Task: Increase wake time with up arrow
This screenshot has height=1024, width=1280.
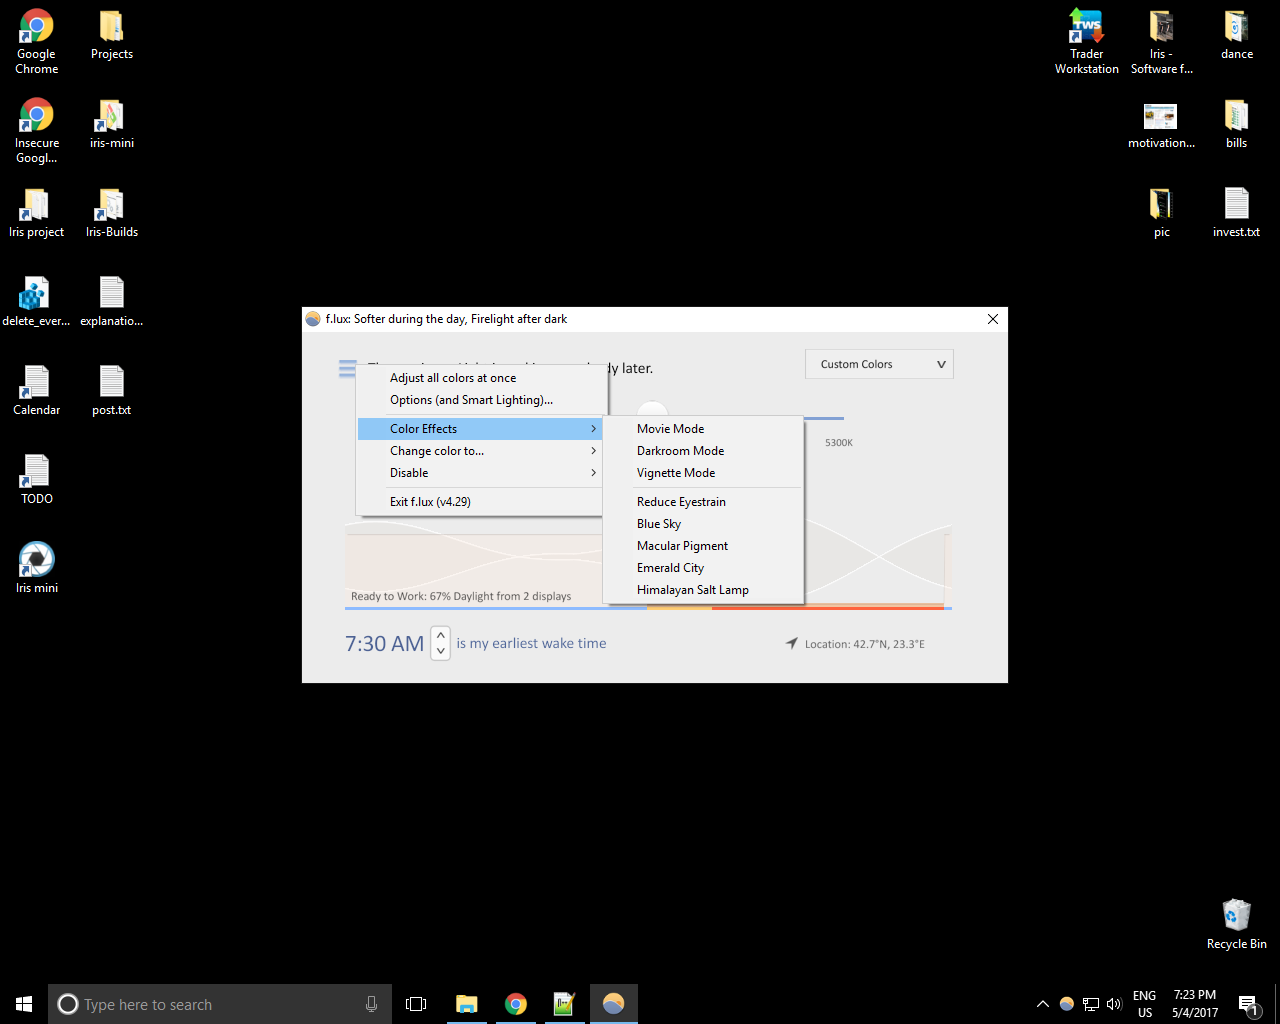Action: (441, 636)
